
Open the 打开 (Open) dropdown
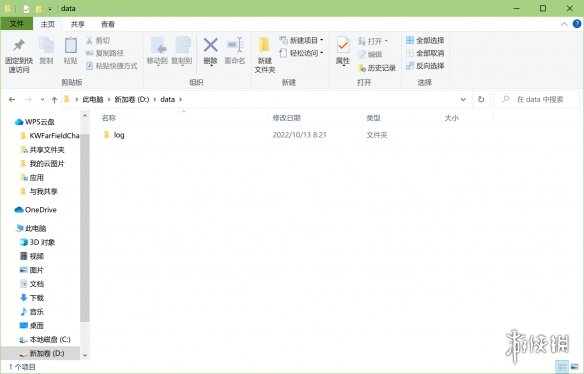pos(373,41)
